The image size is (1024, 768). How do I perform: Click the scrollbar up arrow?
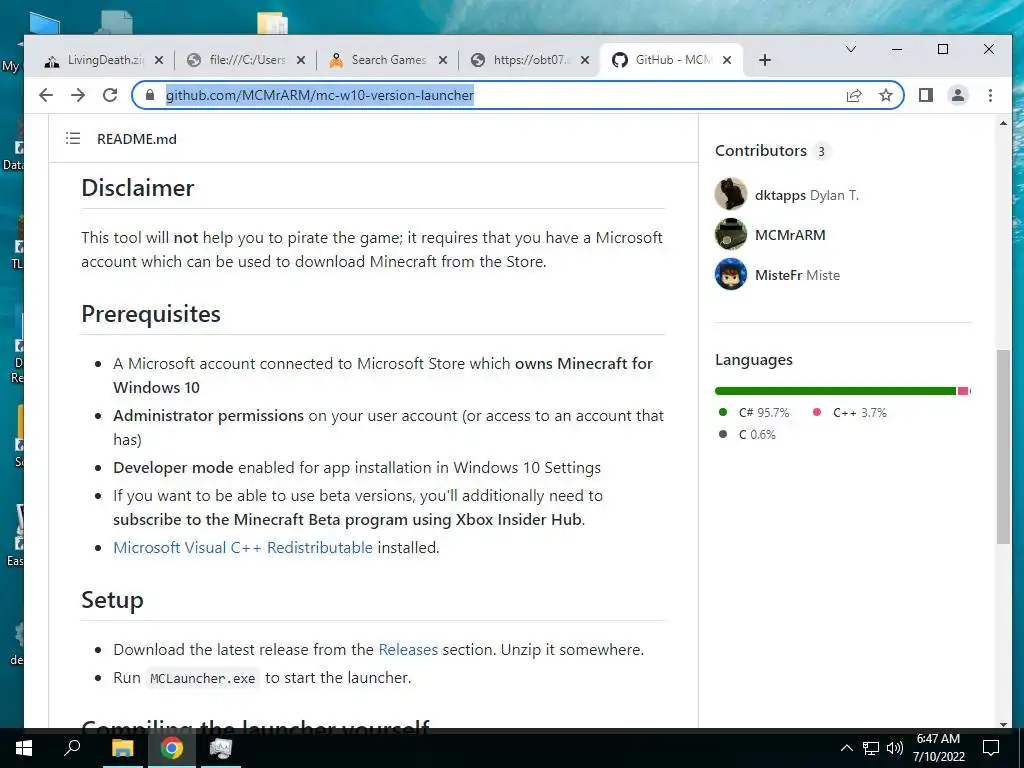1003,123
